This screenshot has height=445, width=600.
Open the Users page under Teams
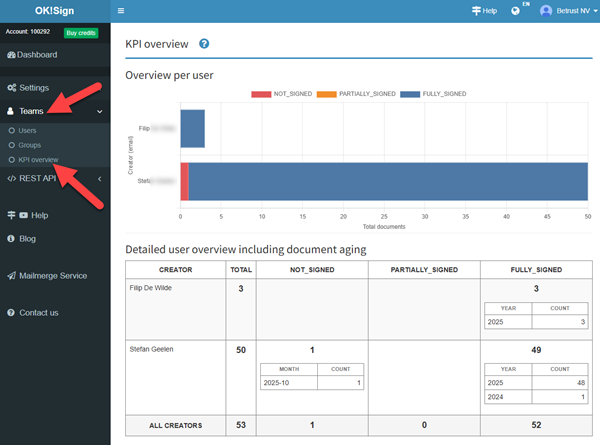27,130
